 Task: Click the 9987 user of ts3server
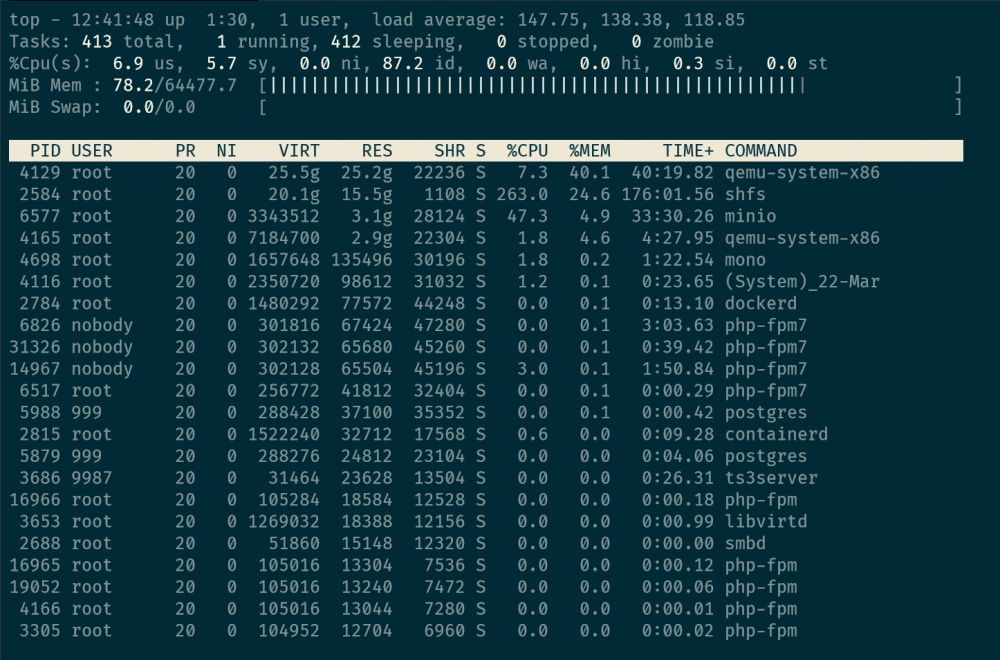(x=92, y=478)
